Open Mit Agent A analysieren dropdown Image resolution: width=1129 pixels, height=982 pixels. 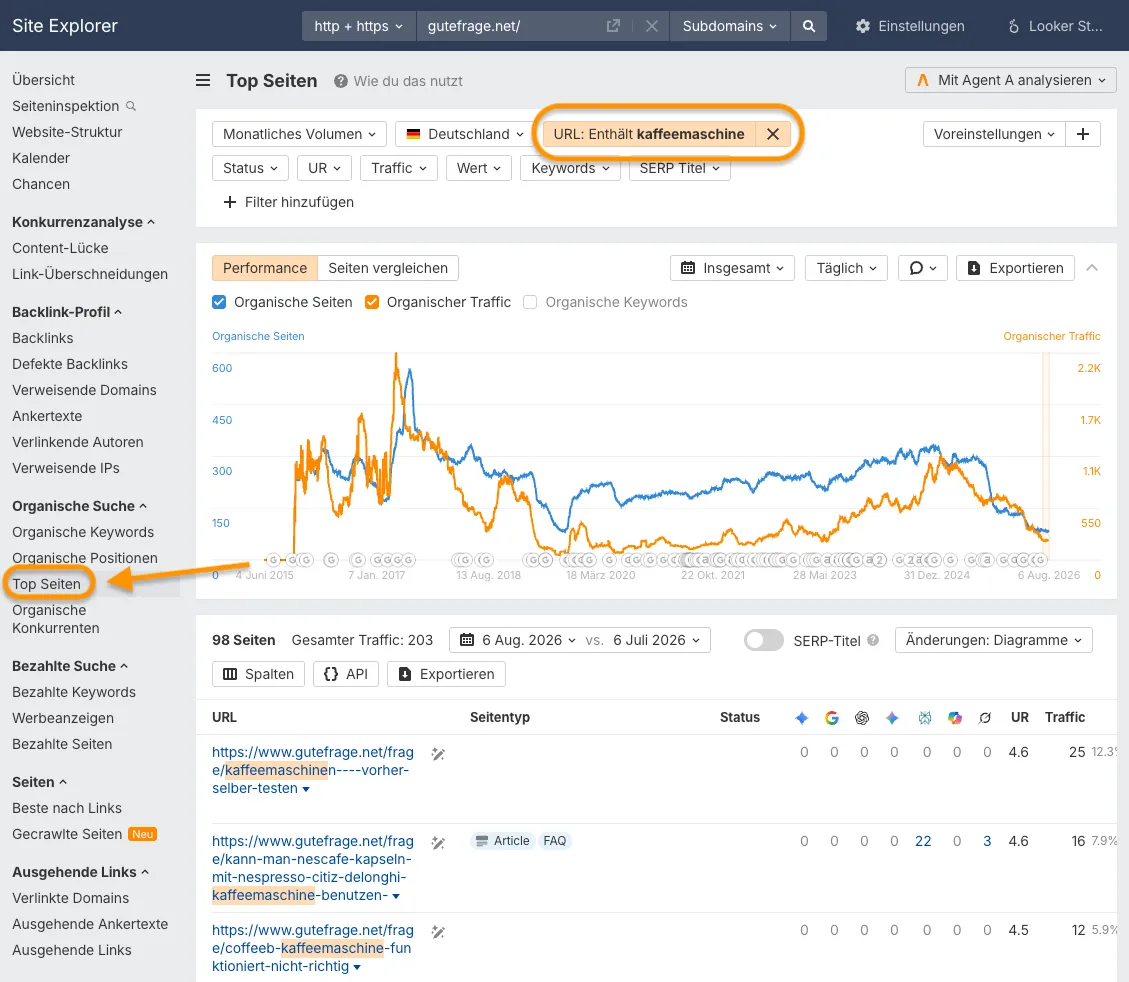[x=1010, y=80]
